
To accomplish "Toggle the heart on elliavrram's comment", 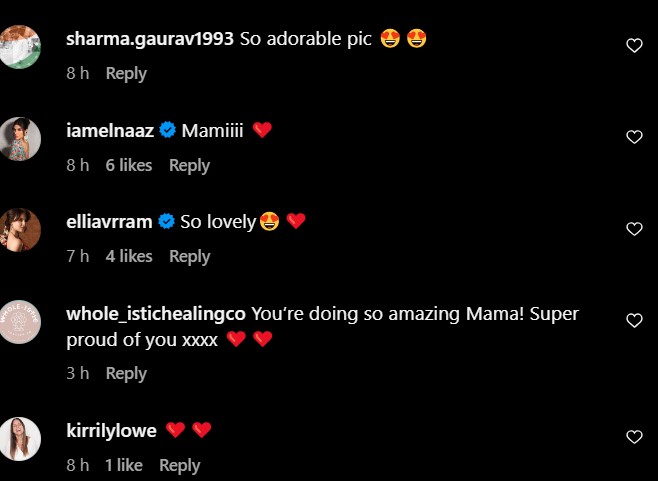I will [x=633, y=229].
